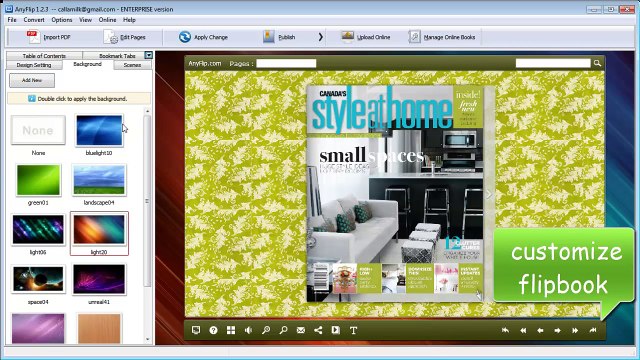The image size is (640, 360).
Task: Switch to the Table of Contents tab
Action: (44, 56)
